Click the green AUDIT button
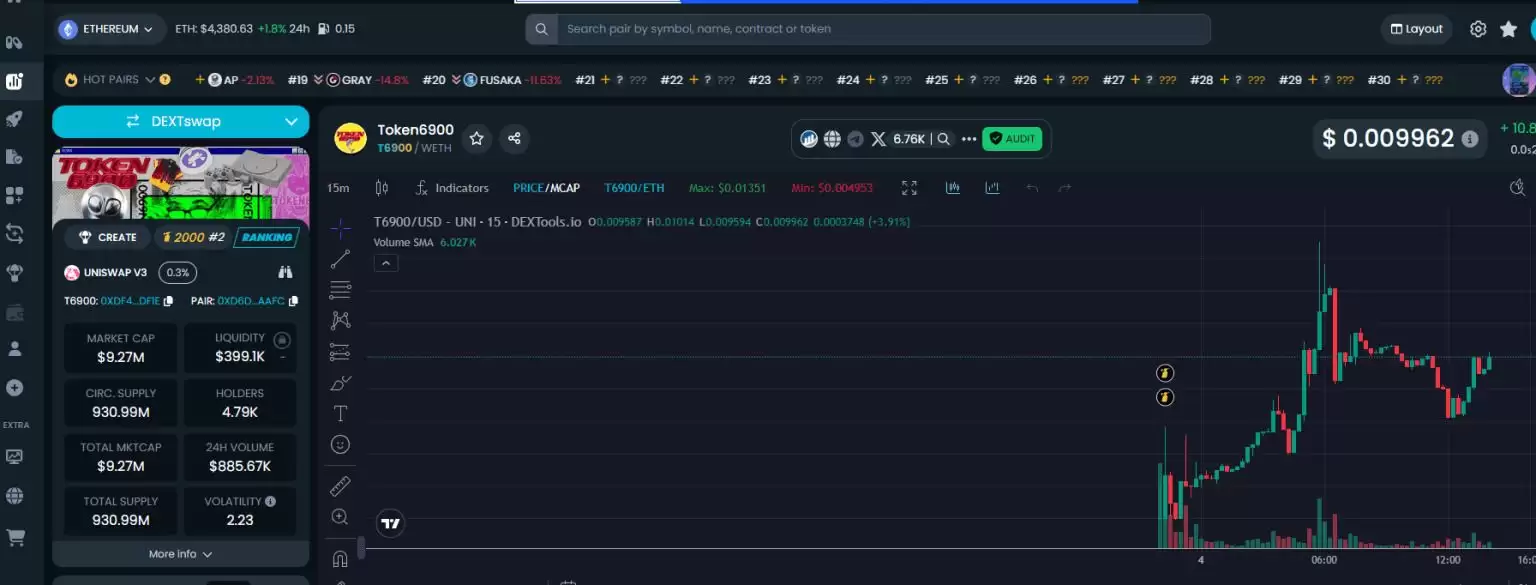 (x=1012, y=139)
